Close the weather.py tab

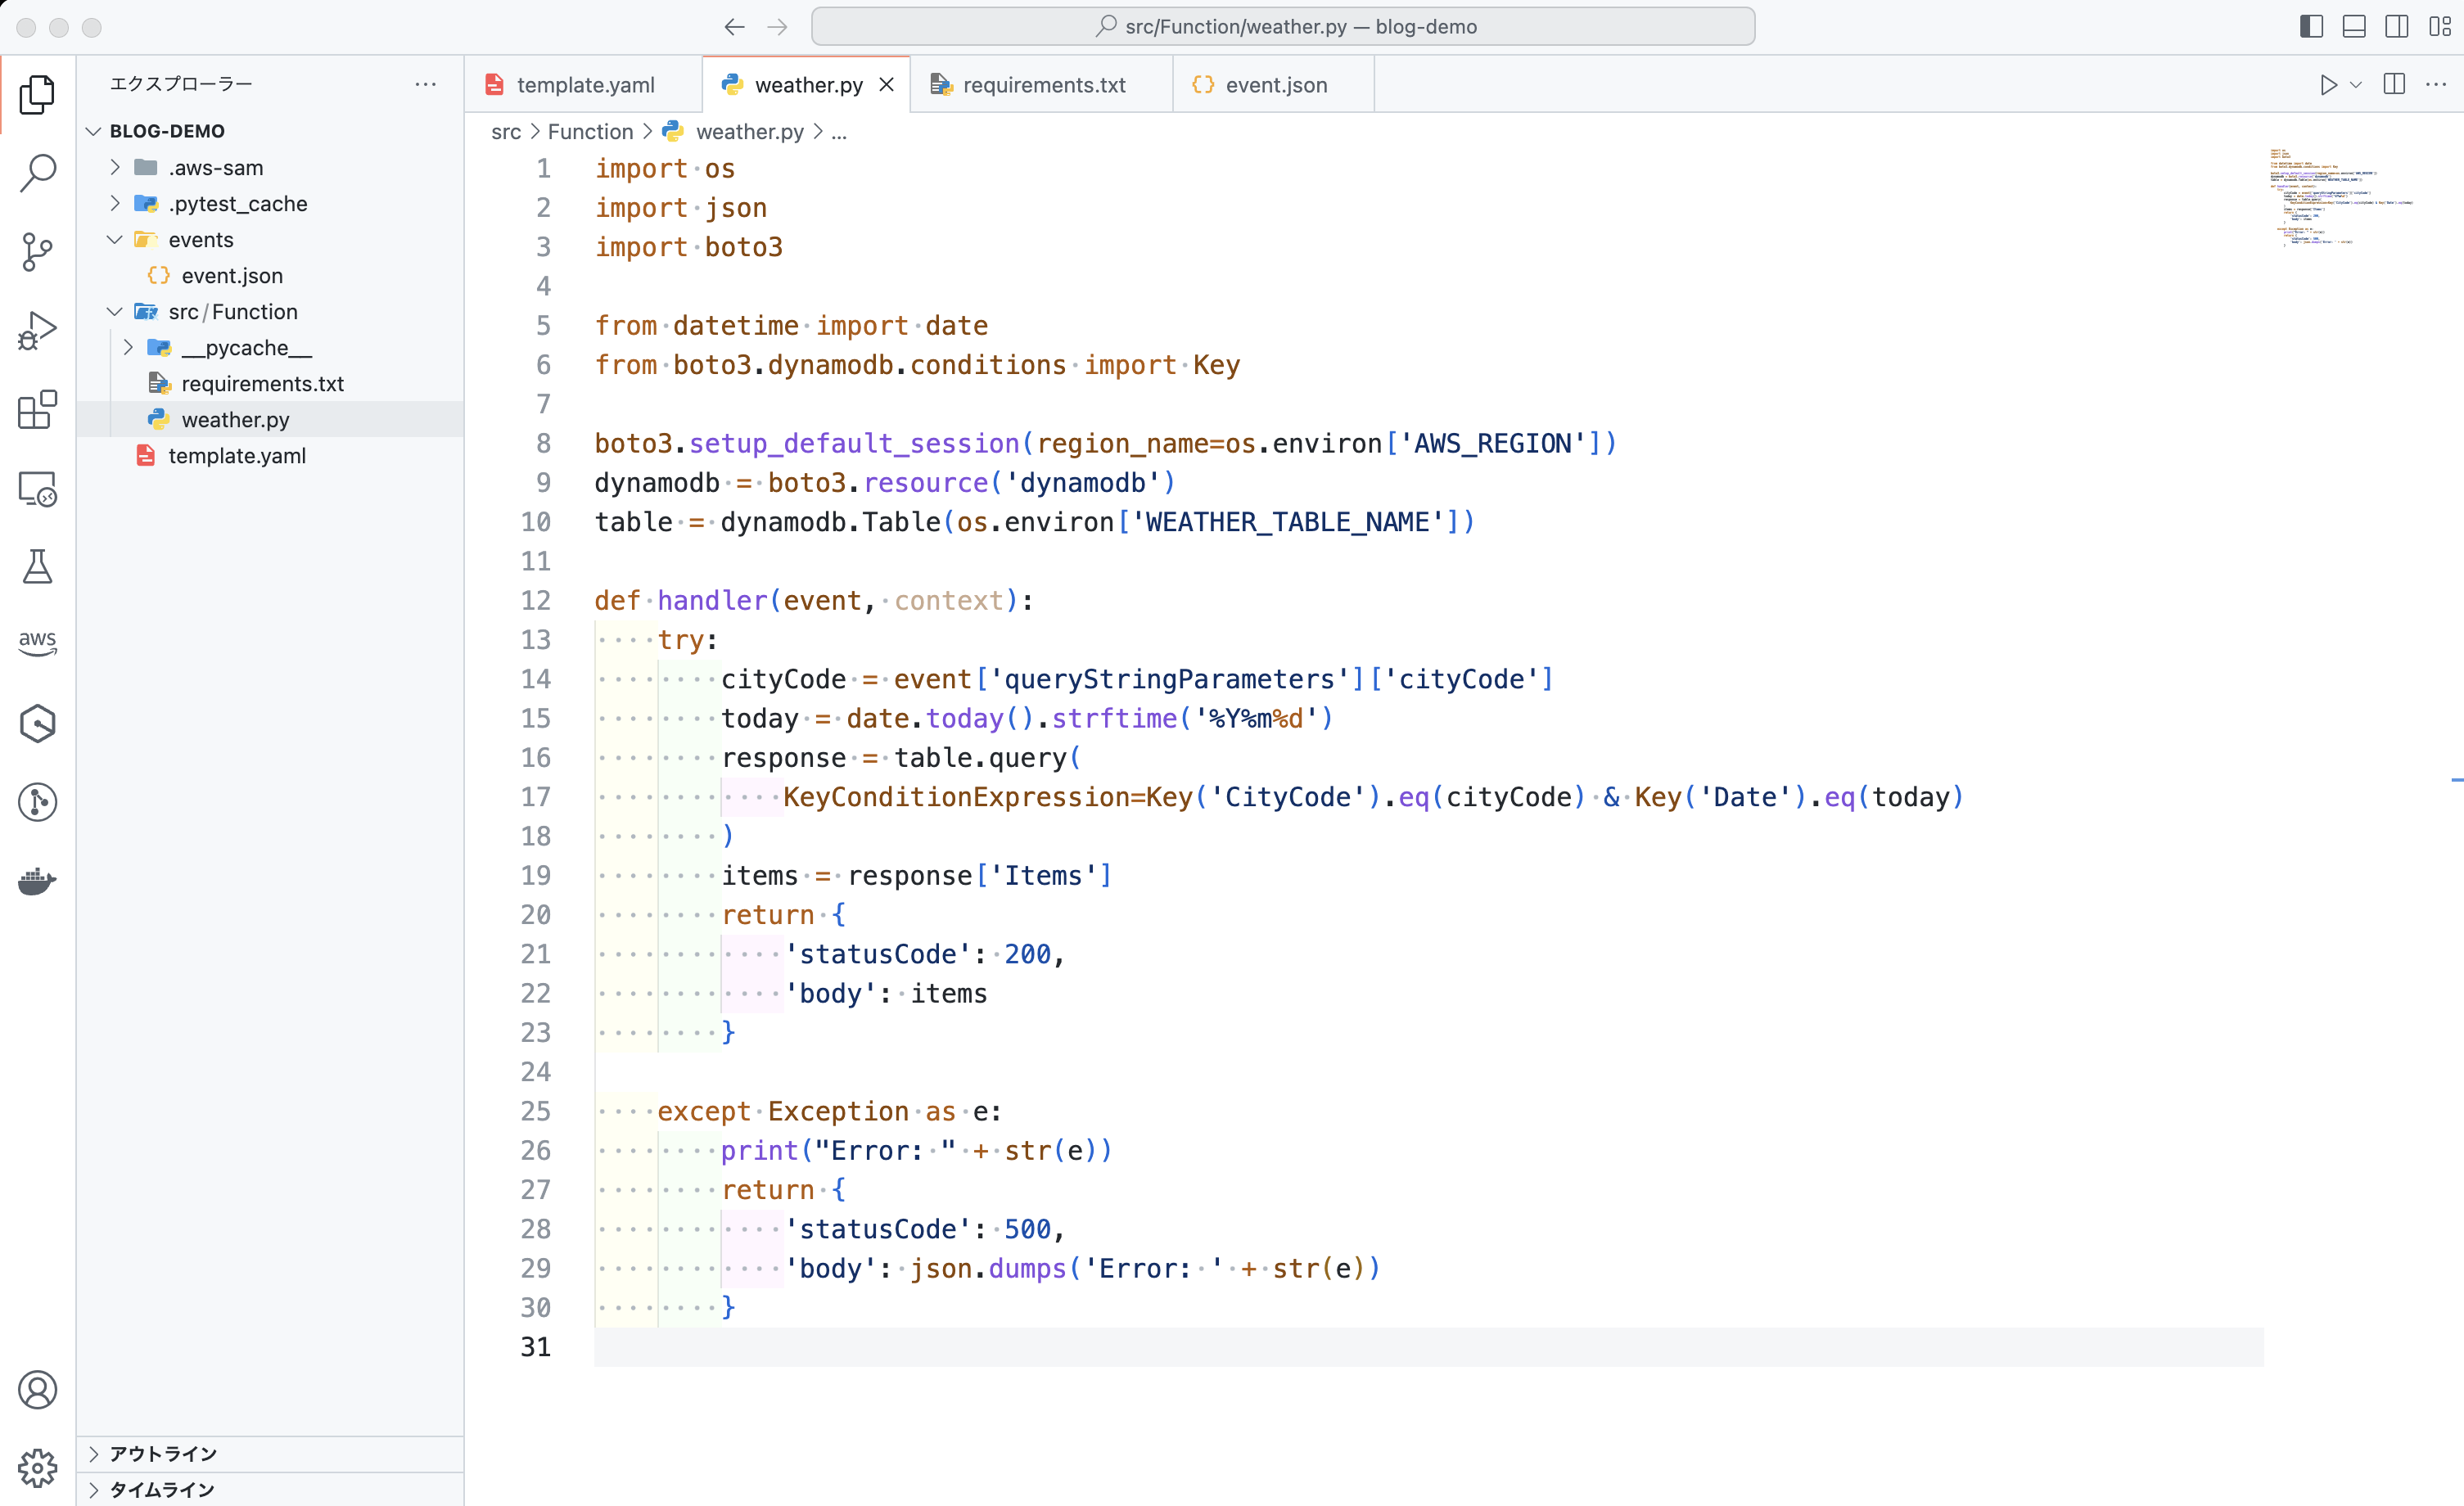point(886,85)
